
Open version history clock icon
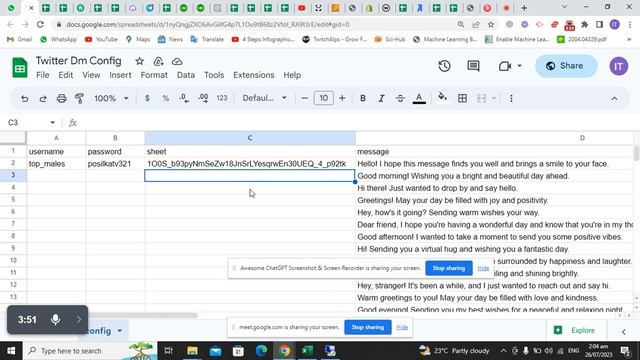[x=444, y=66]
